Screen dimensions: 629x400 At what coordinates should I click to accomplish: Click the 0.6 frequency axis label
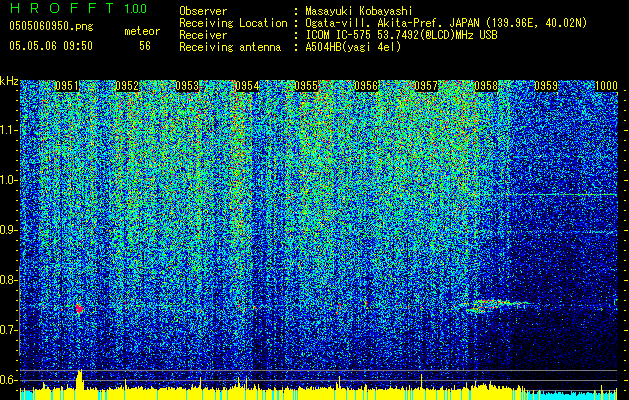point(8,380)
